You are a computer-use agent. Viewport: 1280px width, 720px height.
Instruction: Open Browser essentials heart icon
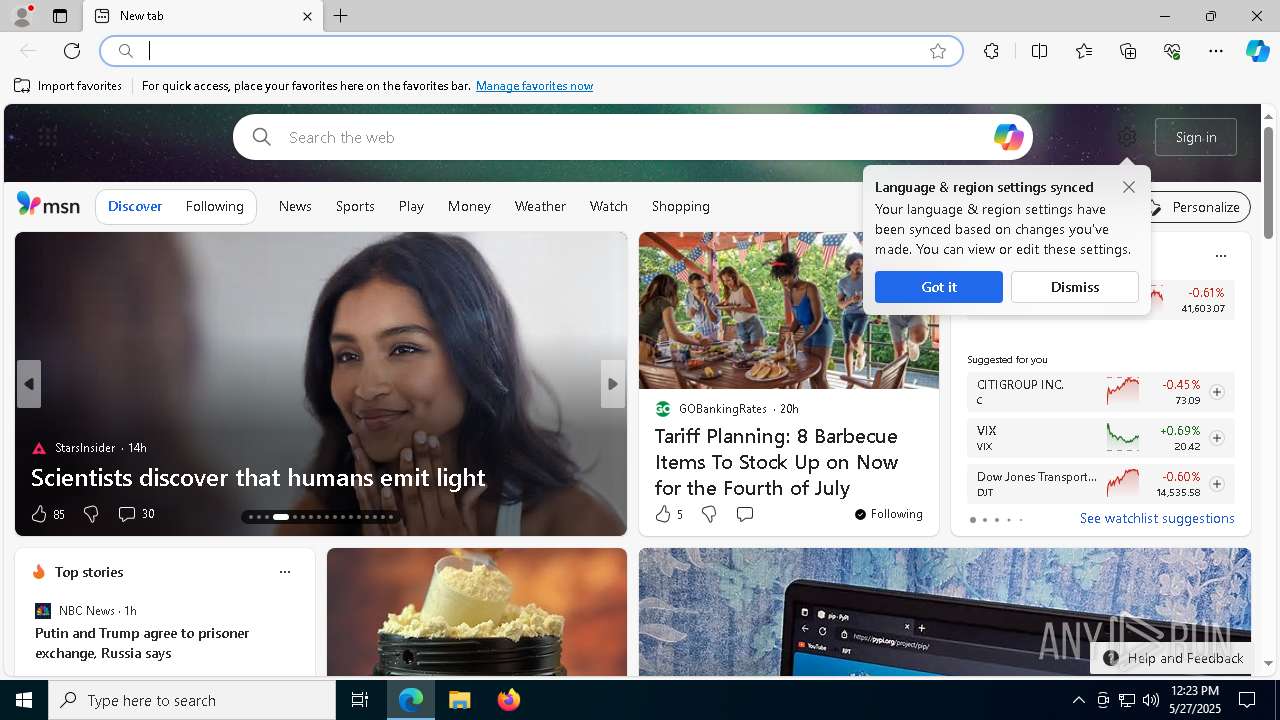tap(1172, 51)
